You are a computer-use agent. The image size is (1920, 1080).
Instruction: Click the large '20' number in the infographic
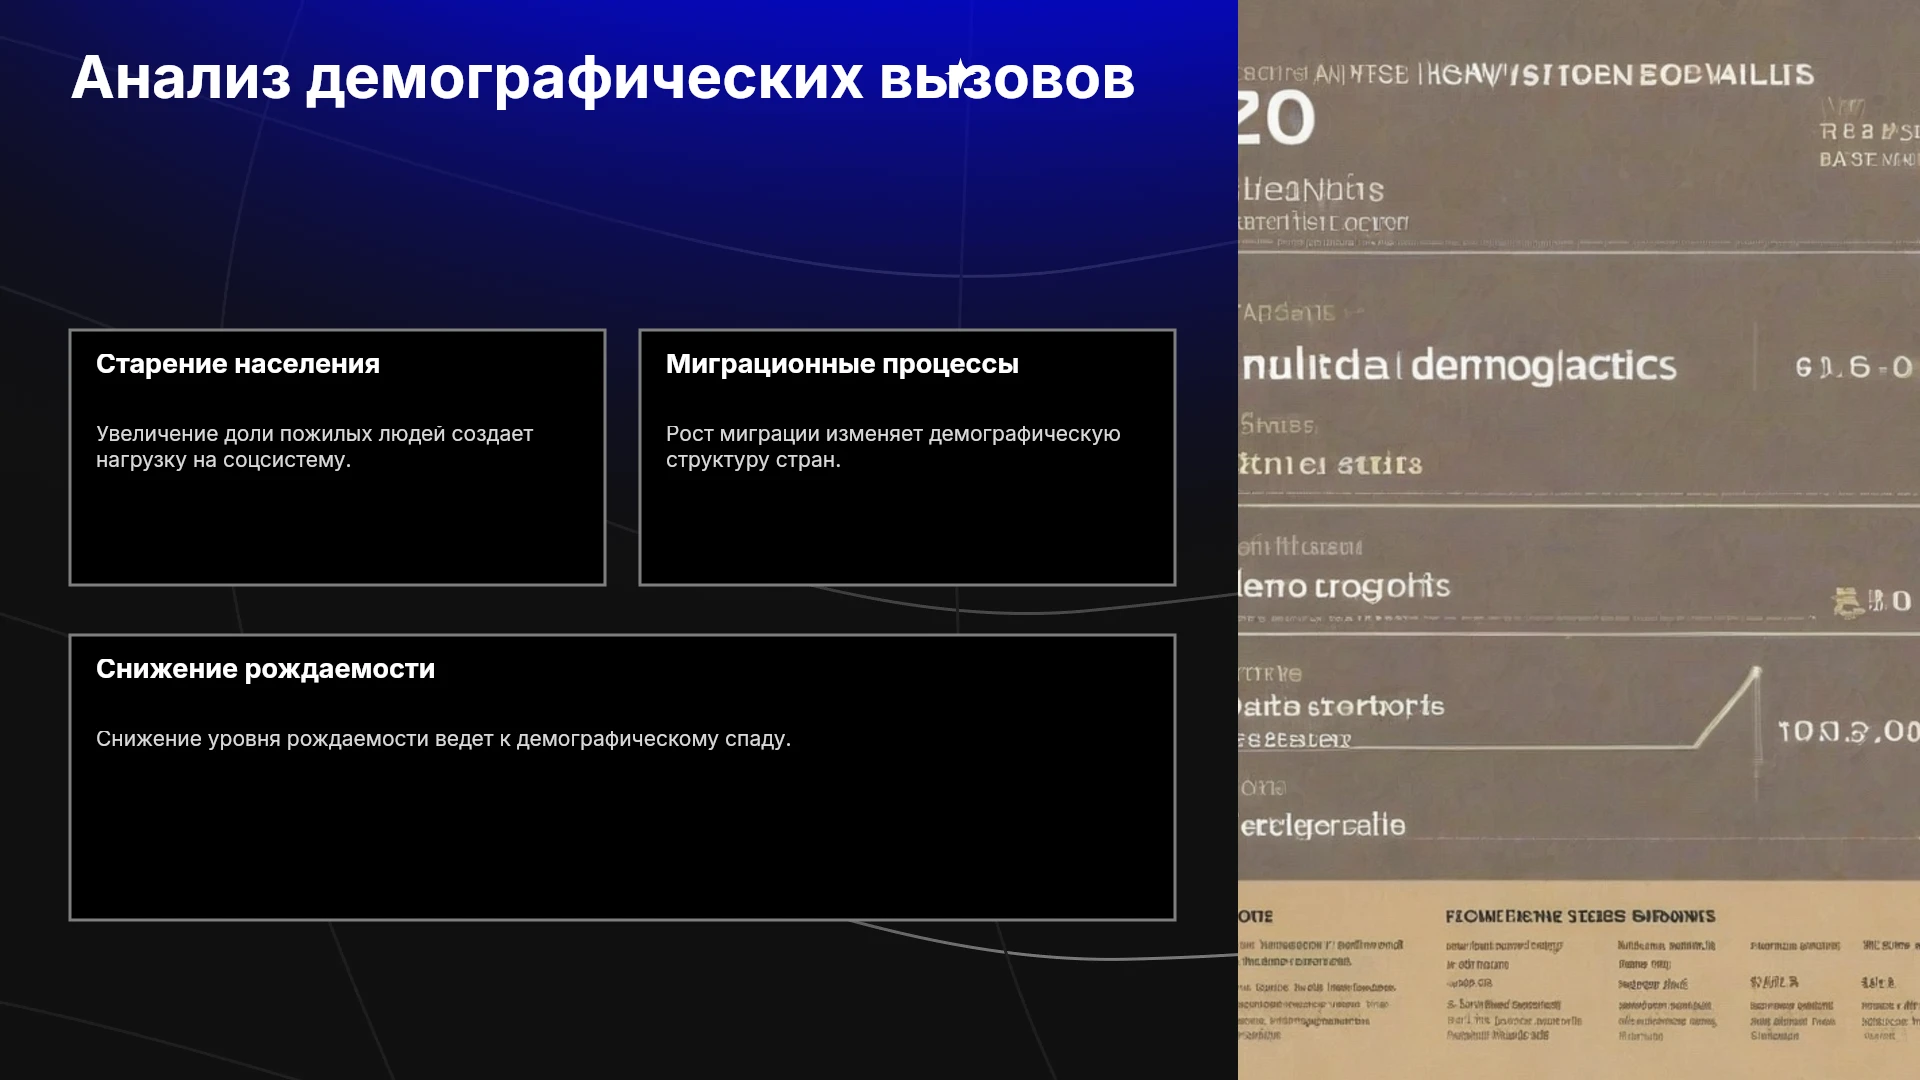point(1276,119)
